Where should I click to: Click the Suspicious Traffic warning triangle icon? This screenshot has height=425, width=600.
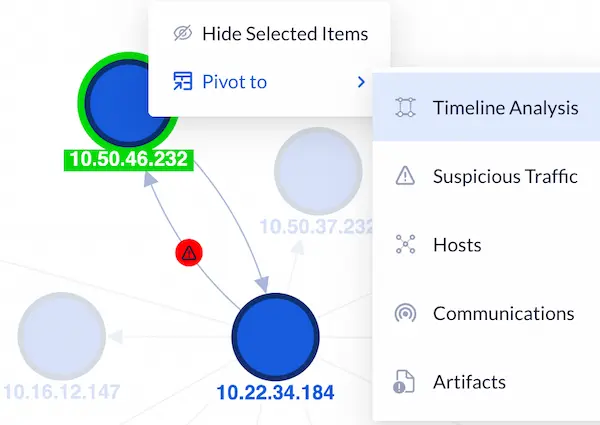(x=405, y=176)
